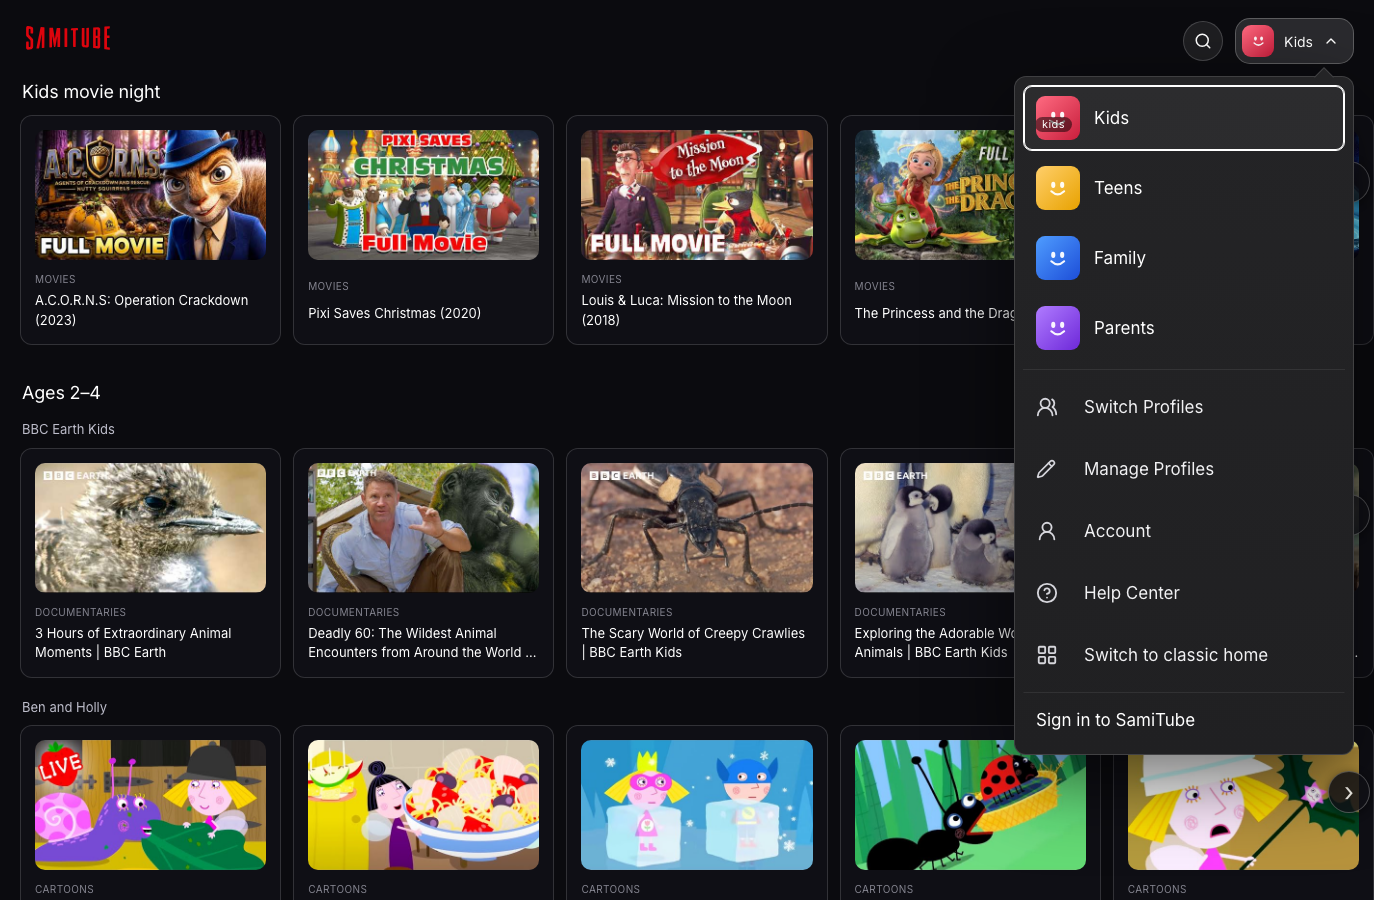The height and width of the screenshot is (900, 1374).
Task: Click the Ages 2–4 heading
Action: click(61, 393)
